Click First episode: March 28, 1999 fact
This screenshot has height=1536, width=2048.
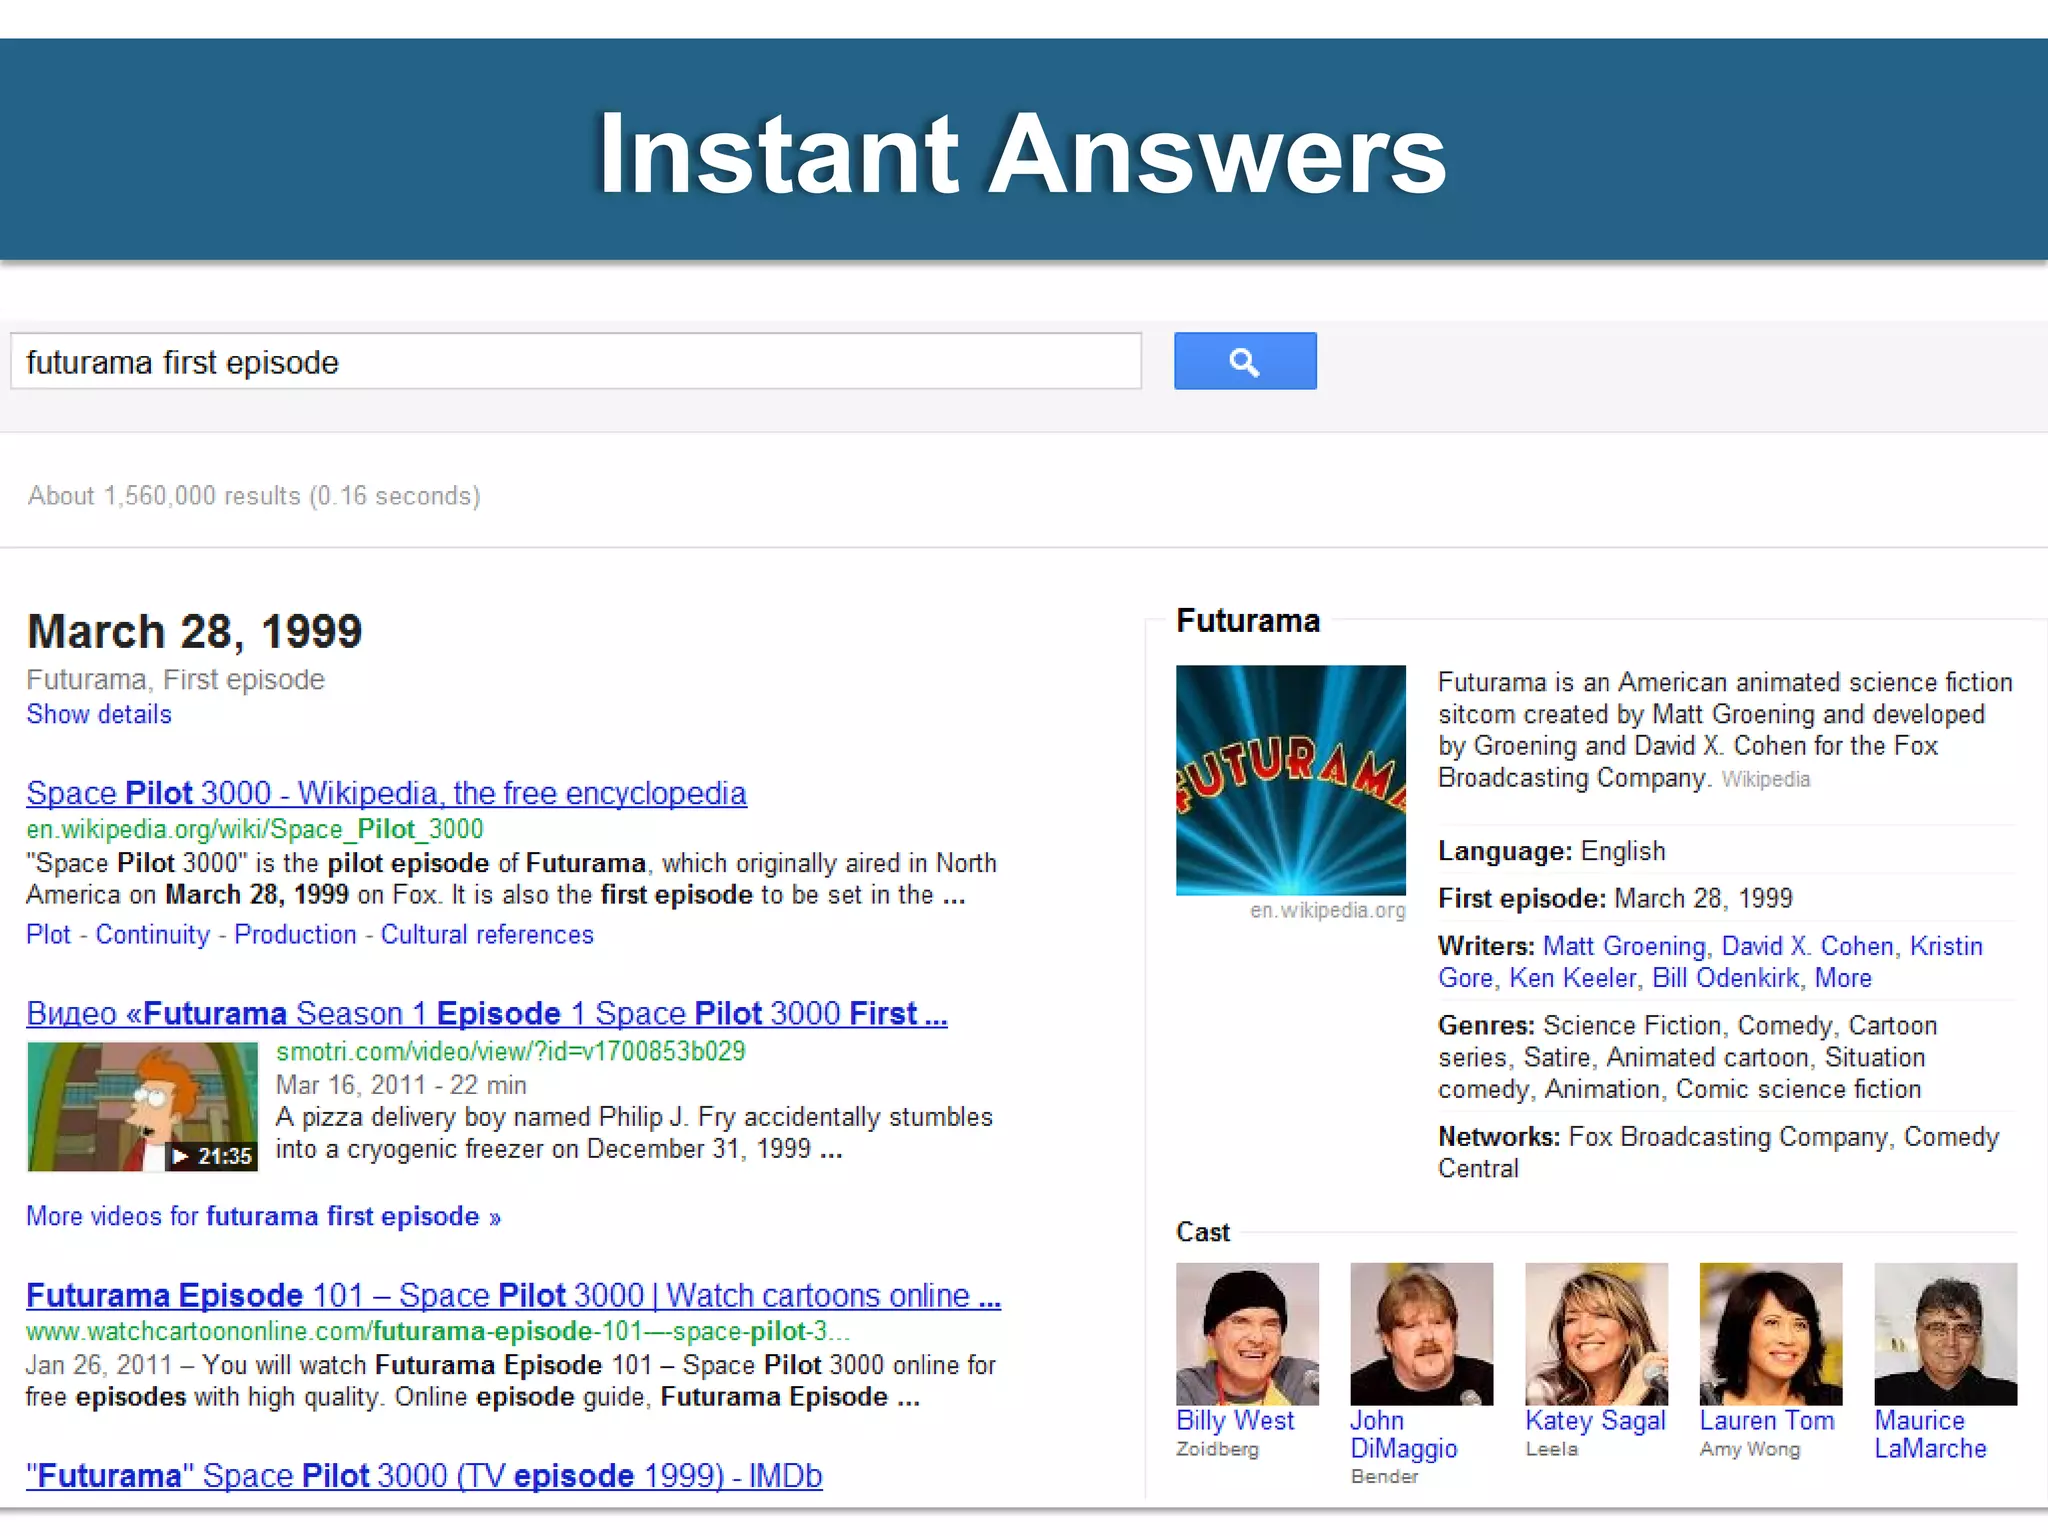1615,898
